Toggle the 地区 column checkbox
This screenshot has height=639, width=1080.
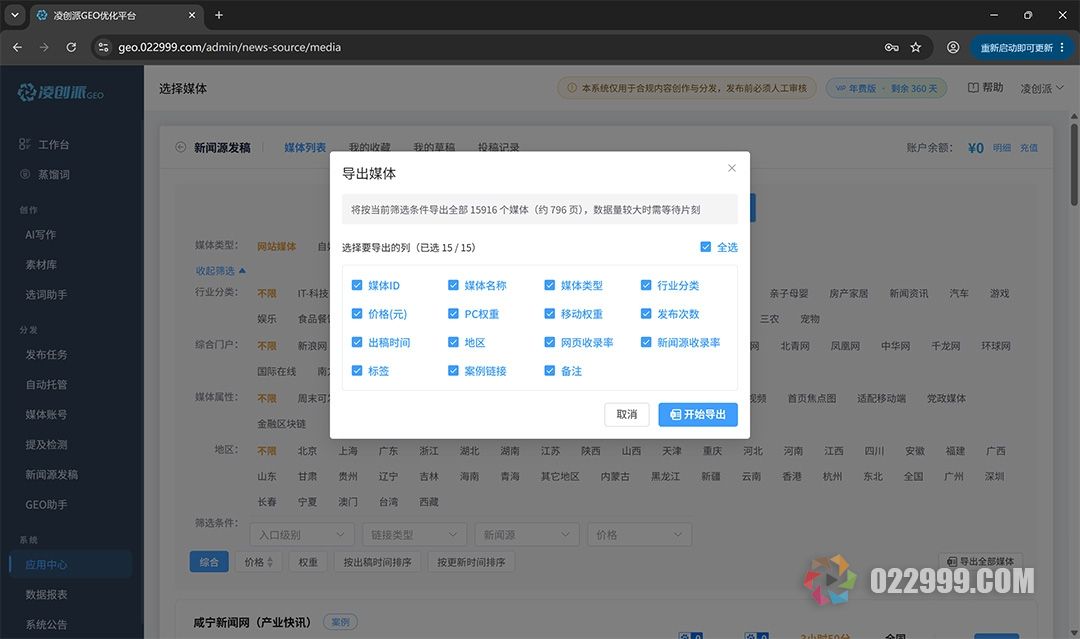point(453,342)
